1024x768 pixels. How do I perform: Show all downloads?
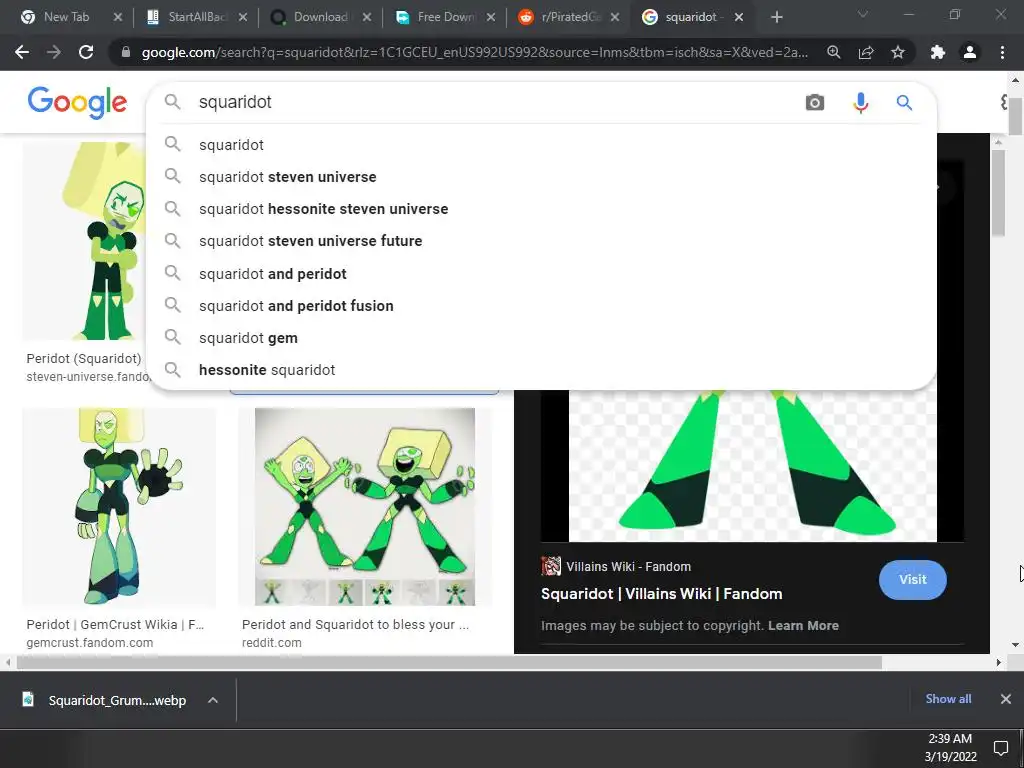(x=948, y=699)
